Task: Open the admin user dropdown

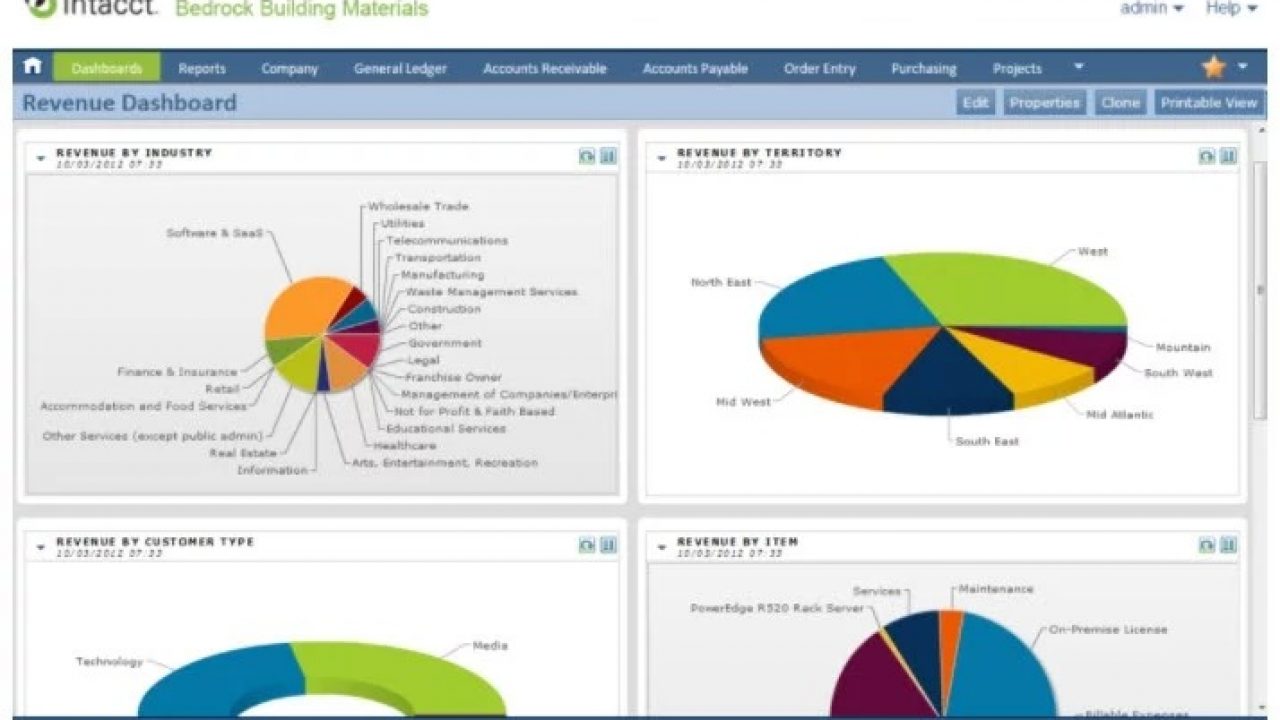Action: [x=1152, y=8]
